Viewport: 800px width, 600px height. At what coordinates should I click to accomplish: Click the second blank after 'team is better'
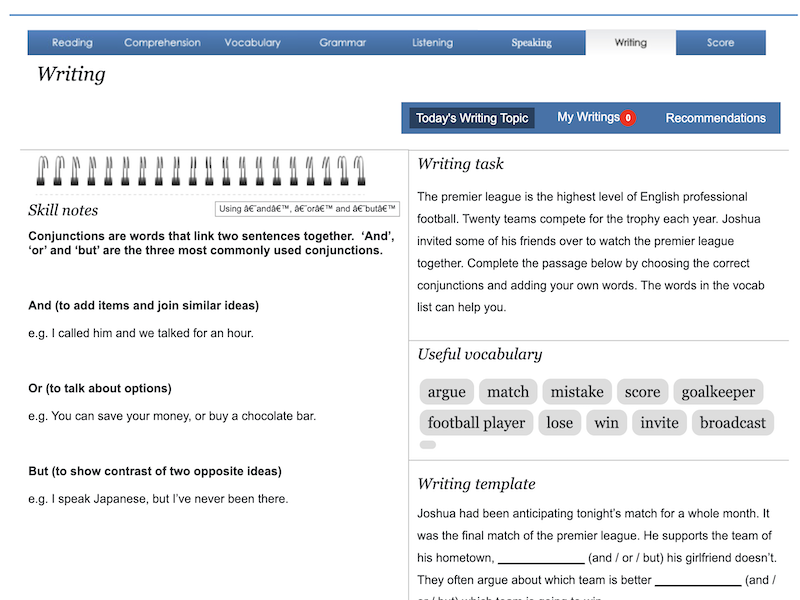pyautogui.click(x=698, y=580)
